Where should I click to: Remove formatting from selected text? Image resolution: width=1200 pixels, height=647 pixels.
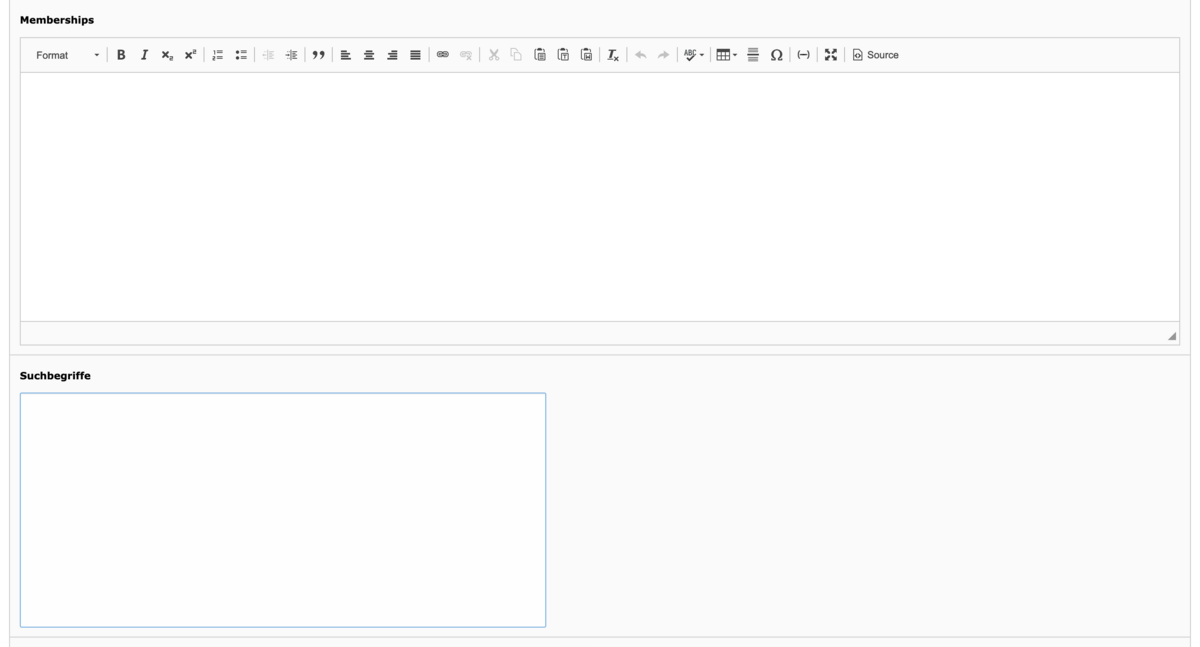(613, 55)
